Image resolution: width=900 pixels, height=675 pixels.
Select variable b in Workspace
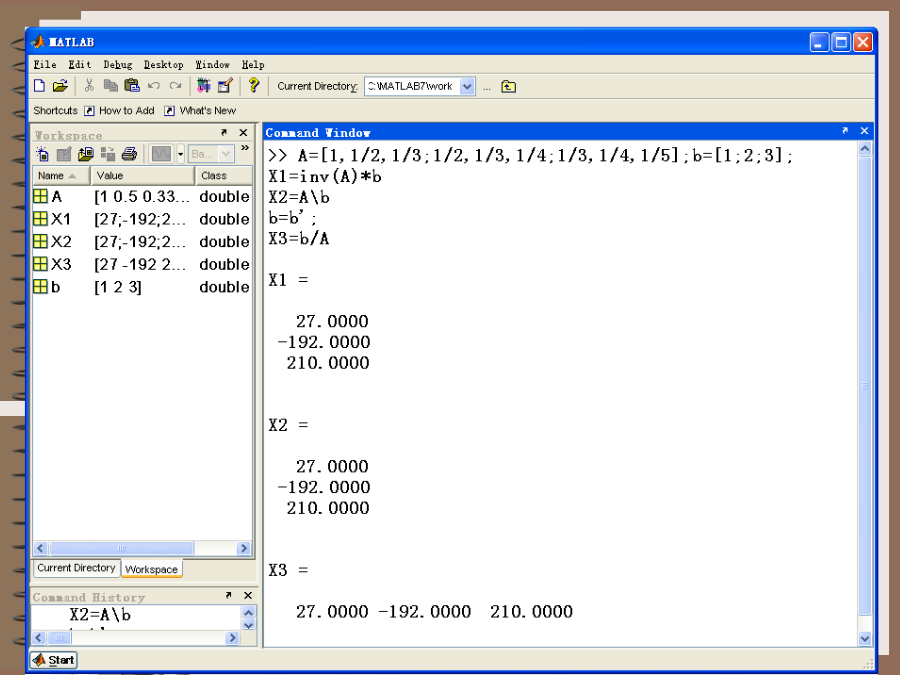pyautogui.click(x=142, y=286)
